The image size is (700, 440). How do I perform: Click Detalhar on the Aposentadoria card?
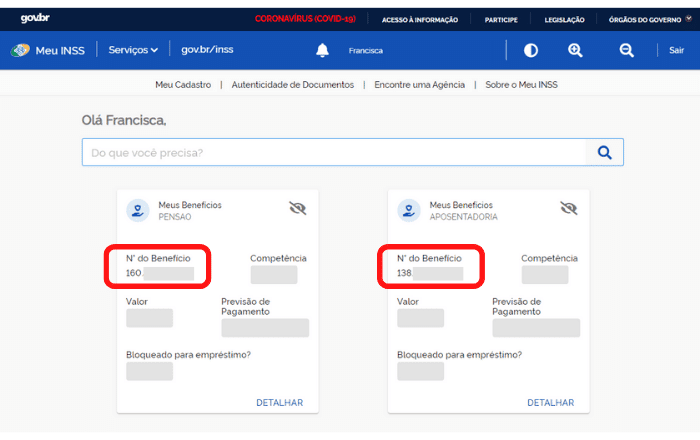tap(550, 402)
